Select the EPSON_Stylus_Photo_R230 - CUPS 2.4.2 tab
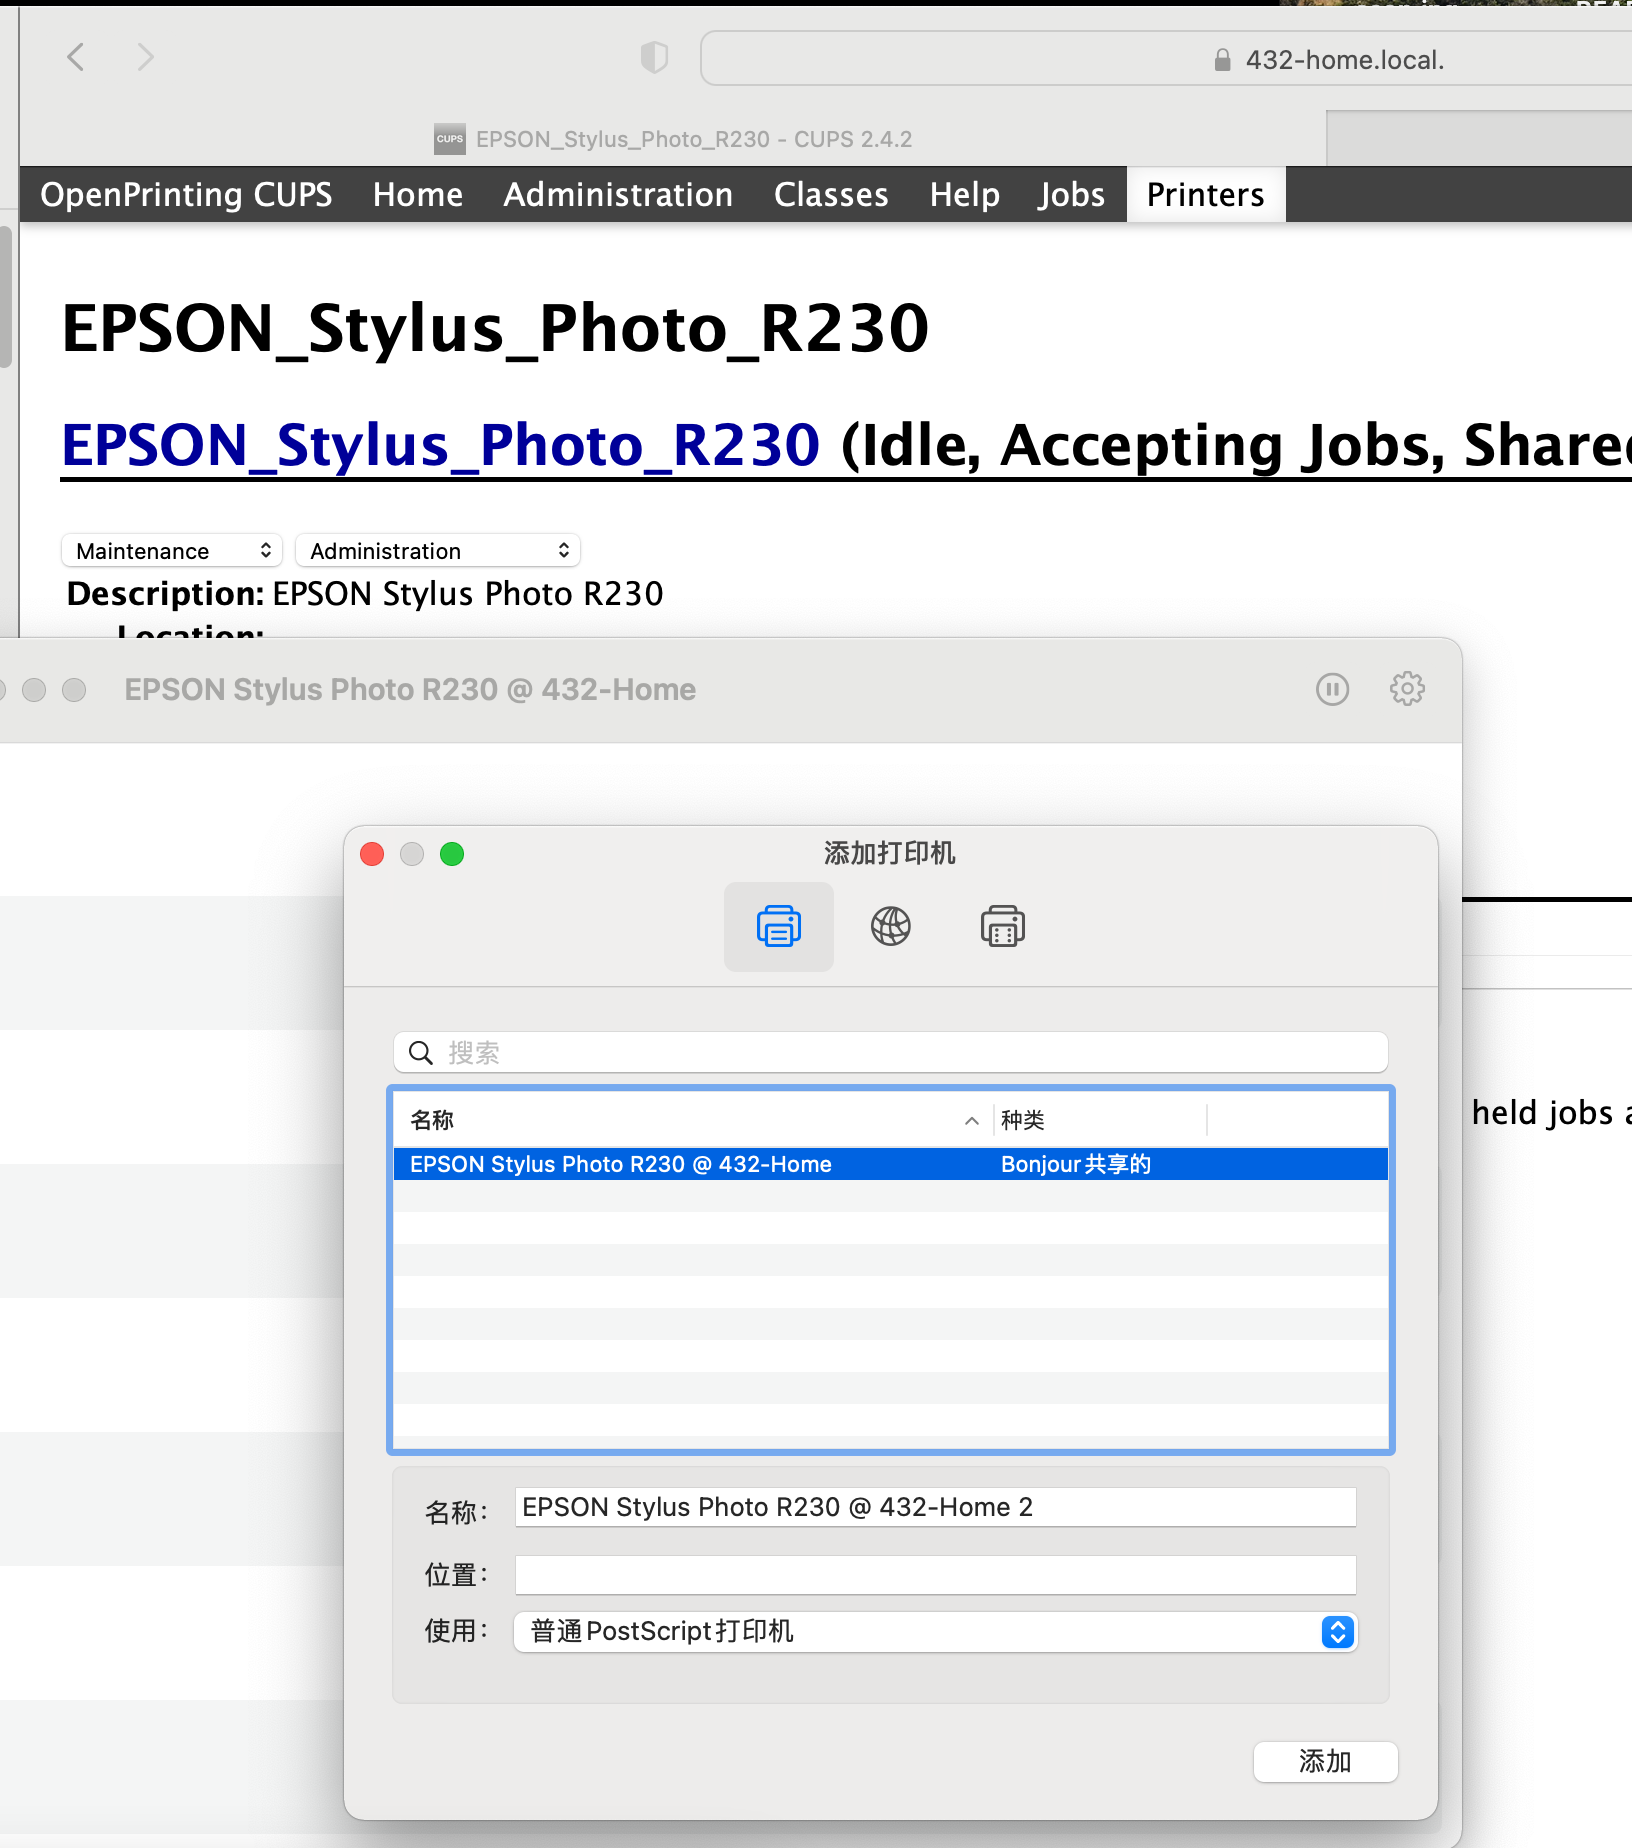The image size is (1632, 1848). click(673, 139)
